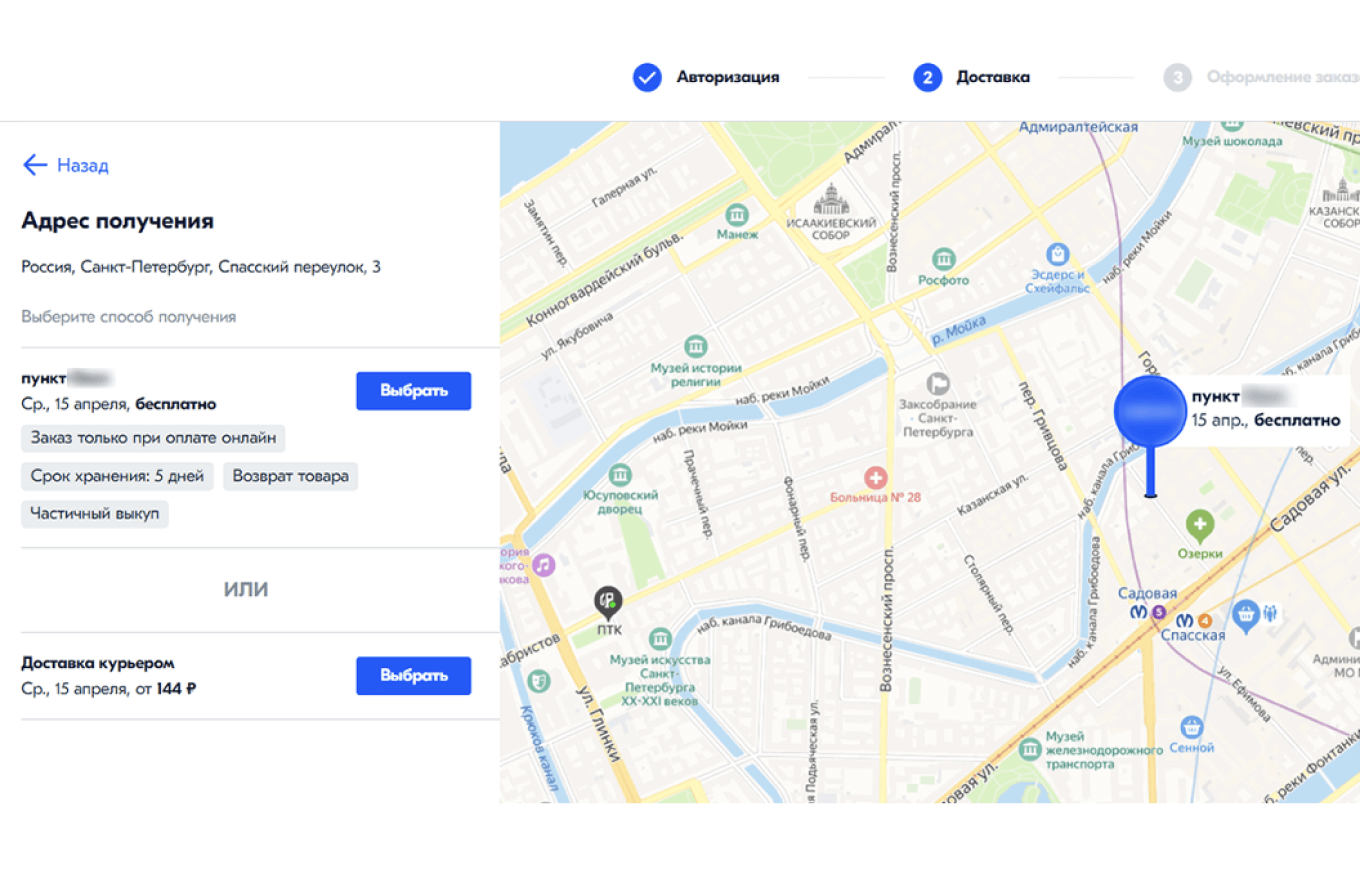Click the blue pickup point map pin
This screenshot has height=870, width=1360.
coord(1149,412)
